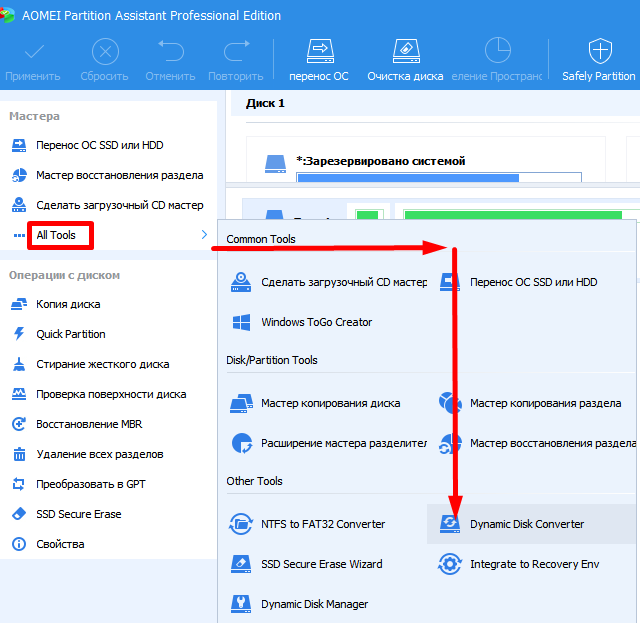Viewport: 640px width, 623px height.
Task: Click Восстановление MBR link
Action: [x=89, y=424]
